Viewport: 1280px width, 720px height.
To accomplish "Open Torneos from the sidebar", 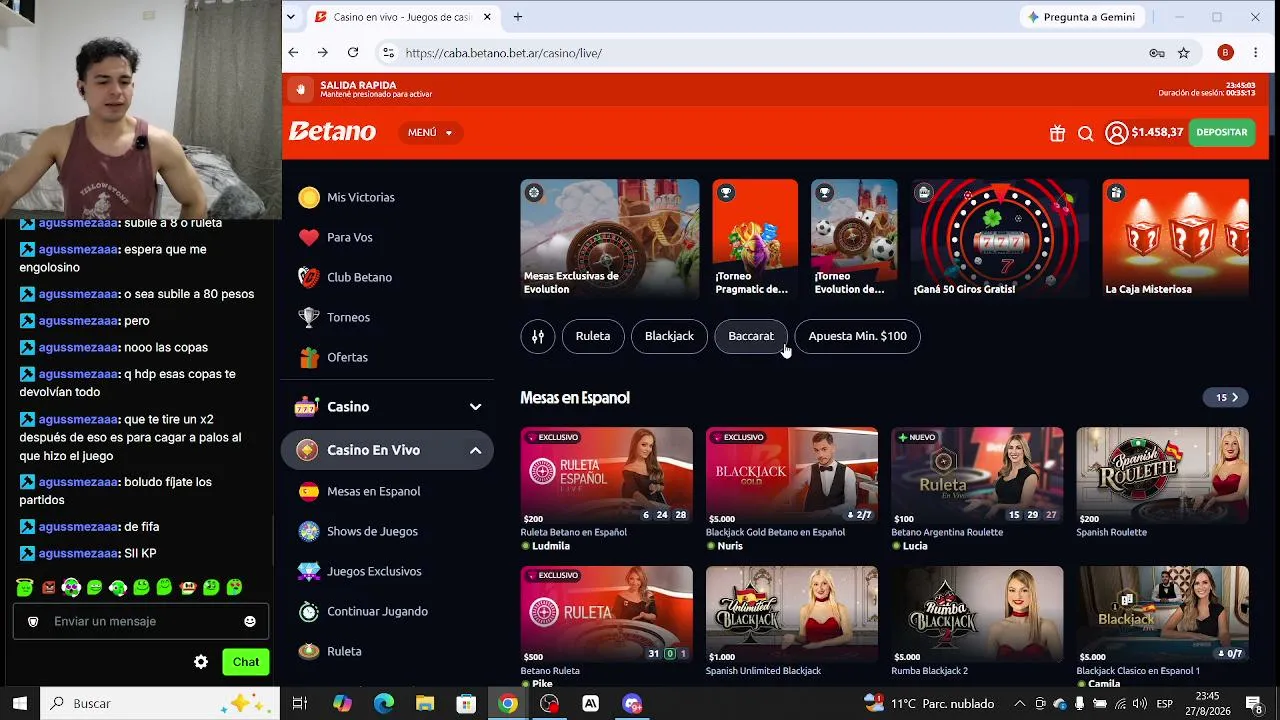I will point(334,317).
